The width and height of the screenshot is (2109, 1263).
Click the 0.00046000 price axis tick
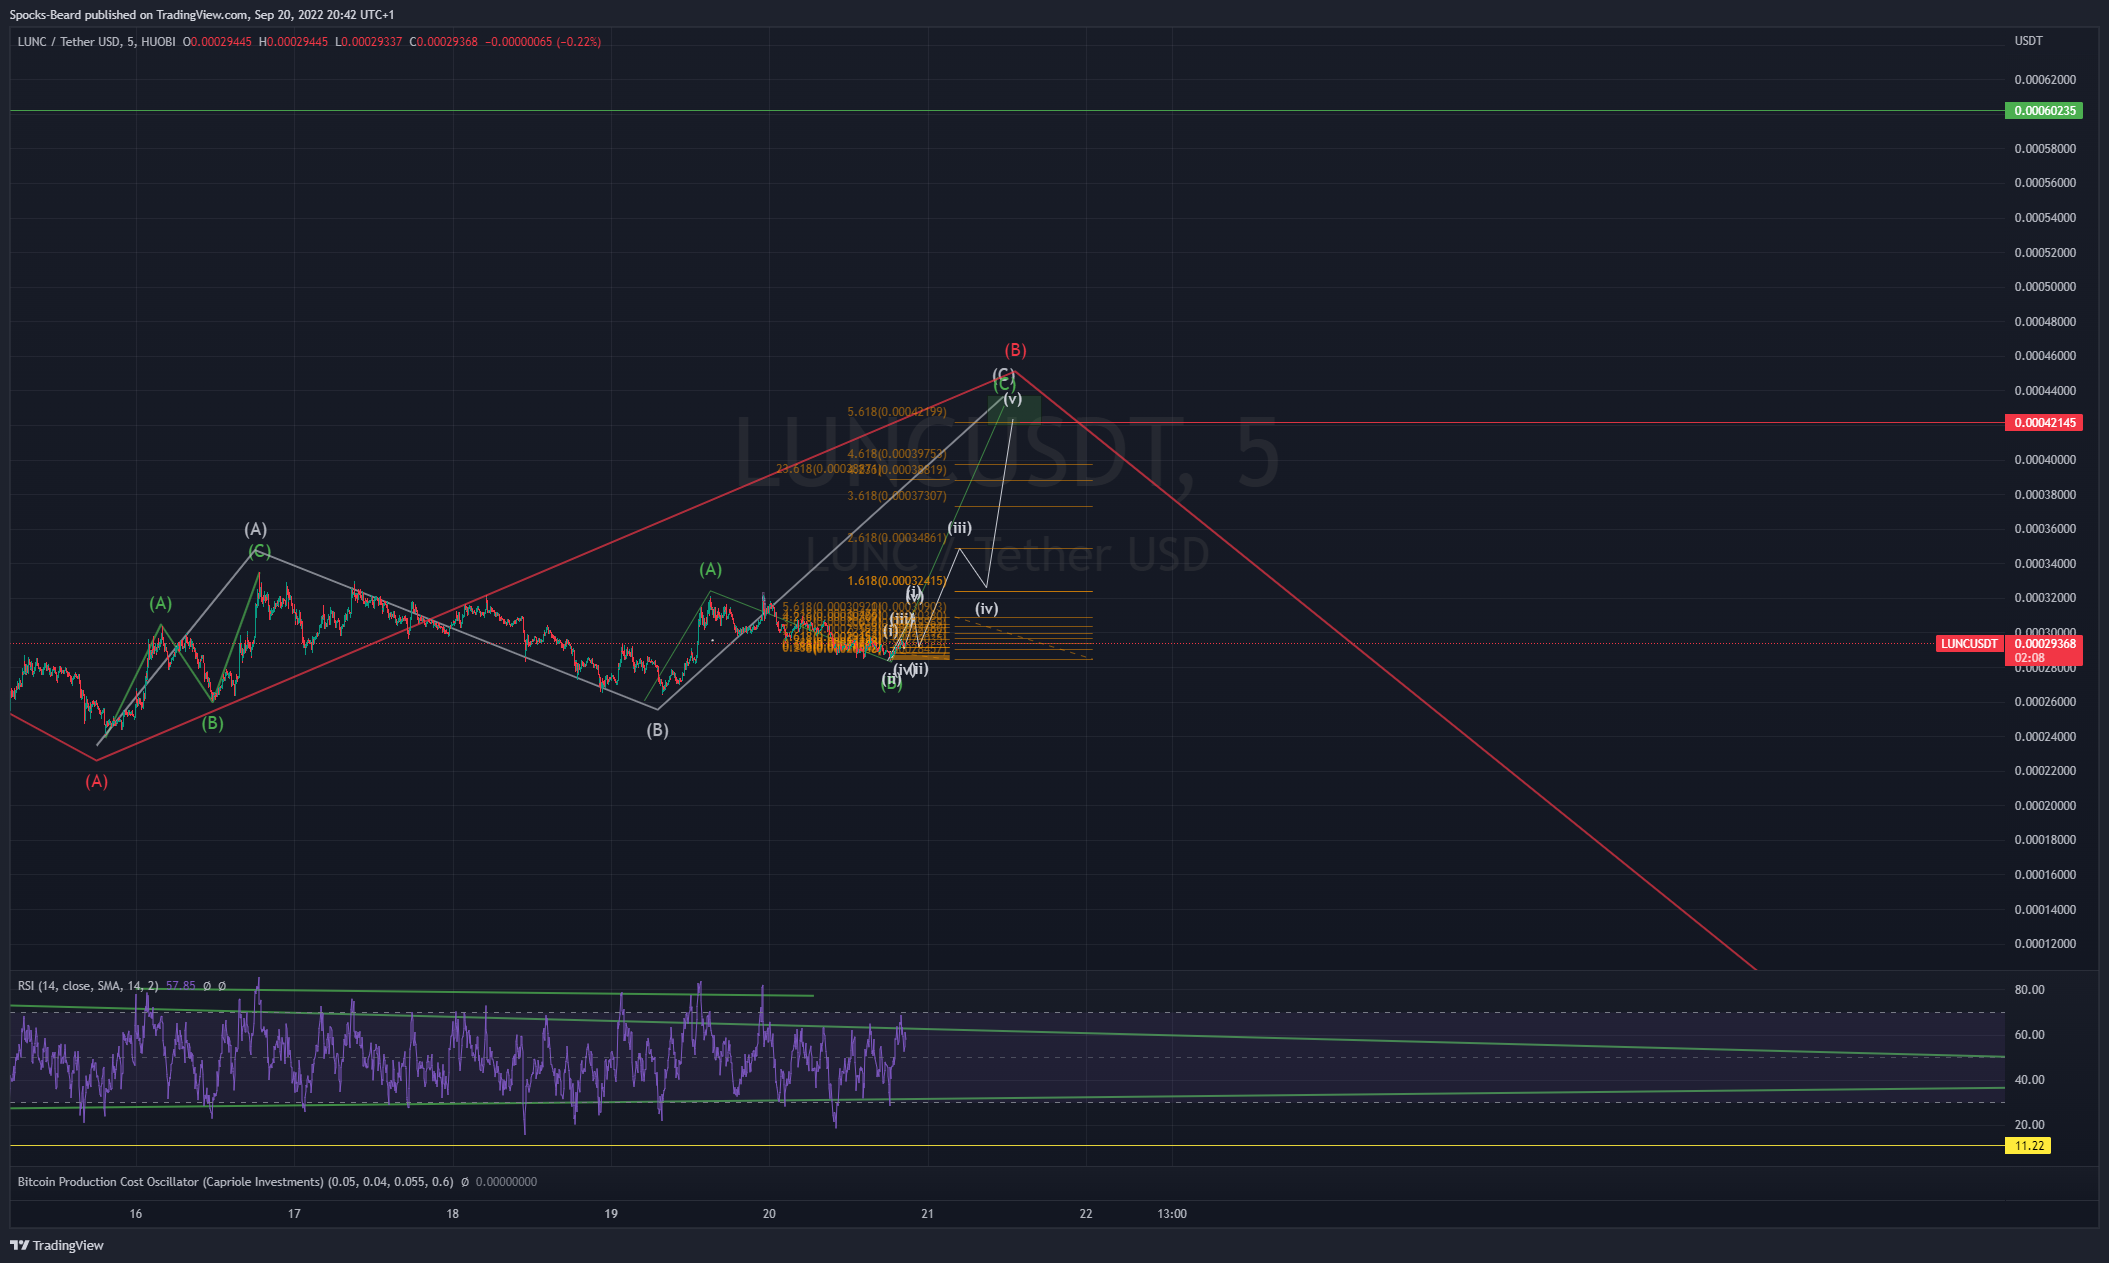2045,356
